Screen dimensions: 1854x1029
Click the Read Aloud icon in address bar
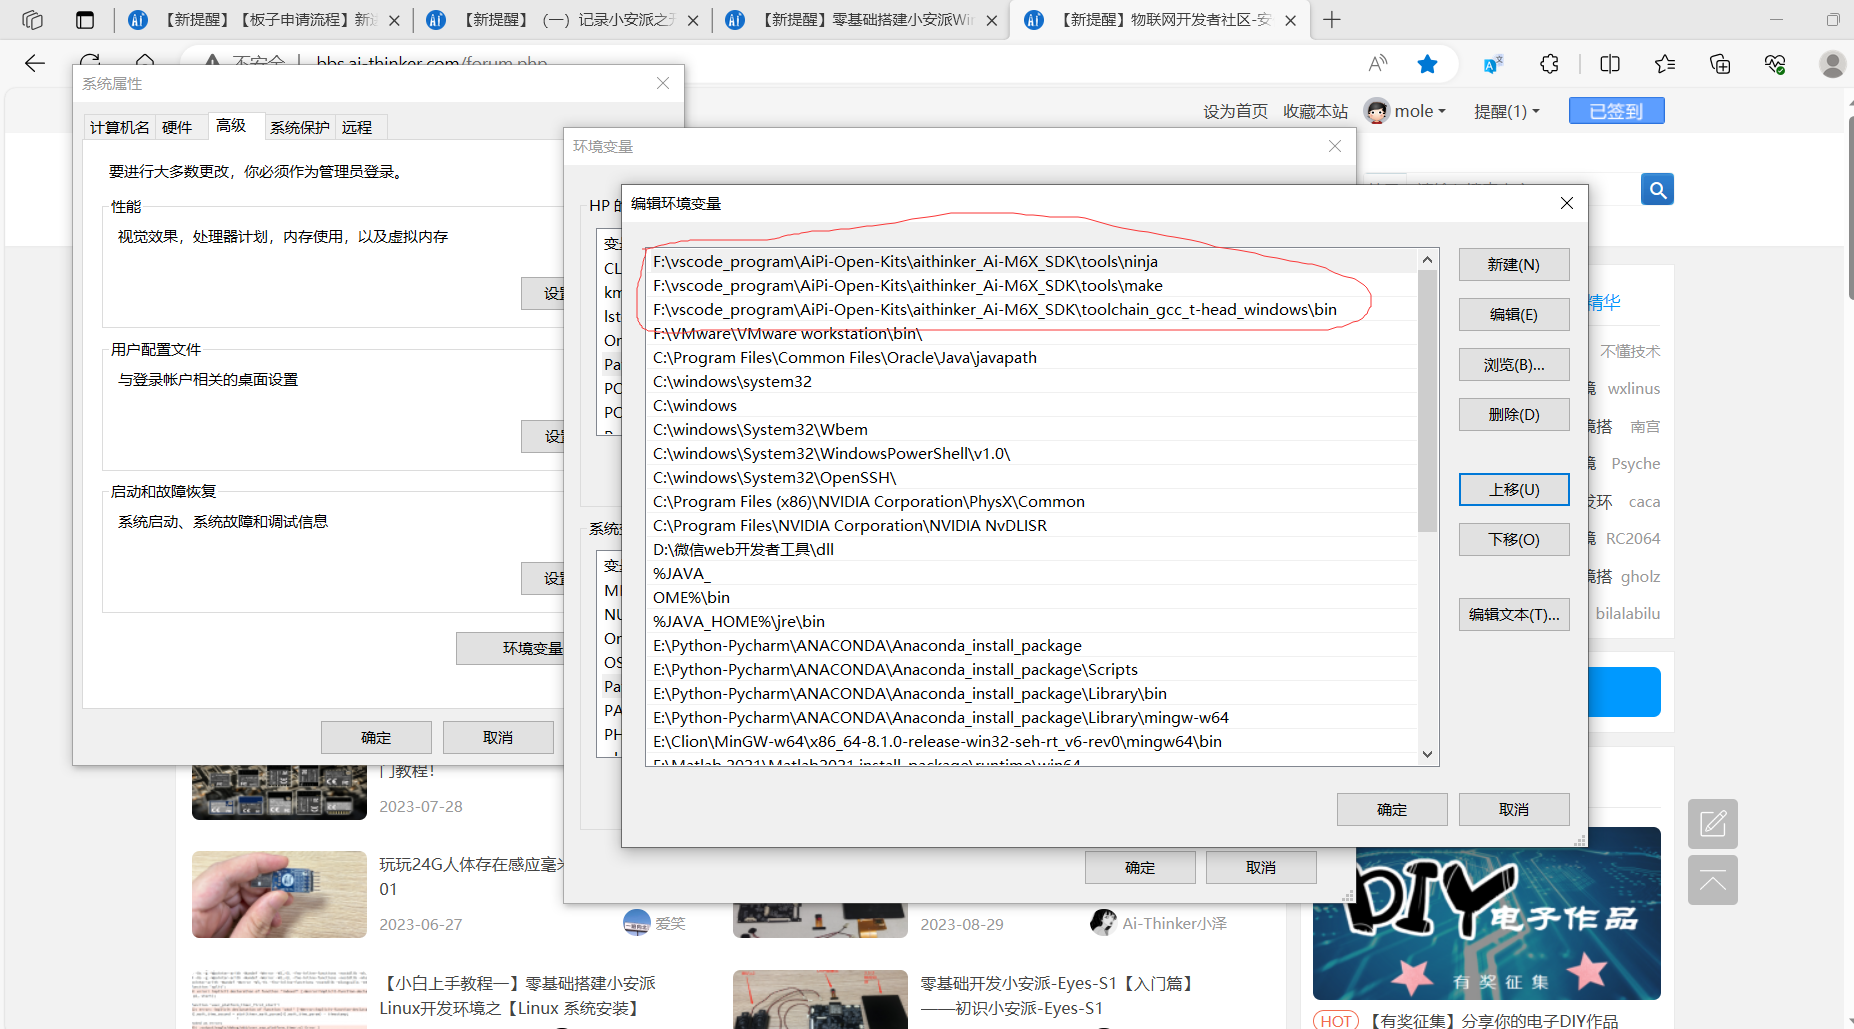(x=1378, y=64)
